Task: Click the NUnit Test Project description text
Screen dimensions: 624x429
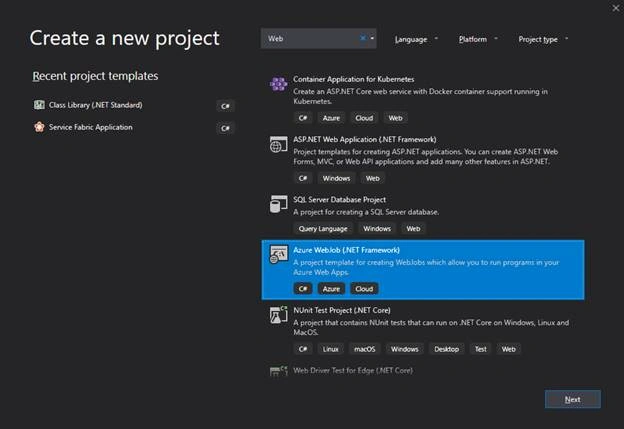Action: pos(431,327)
